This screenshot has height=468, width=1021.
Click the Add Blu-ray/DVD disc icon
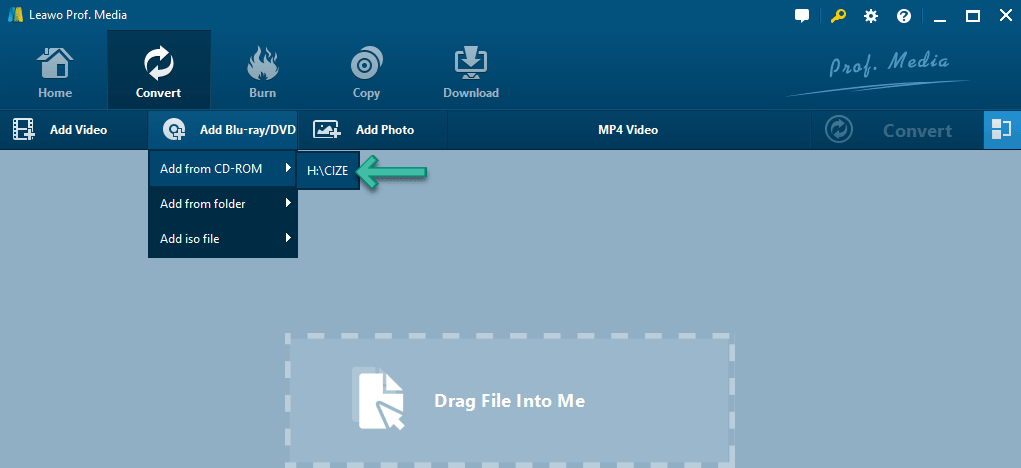click(174, 130)
